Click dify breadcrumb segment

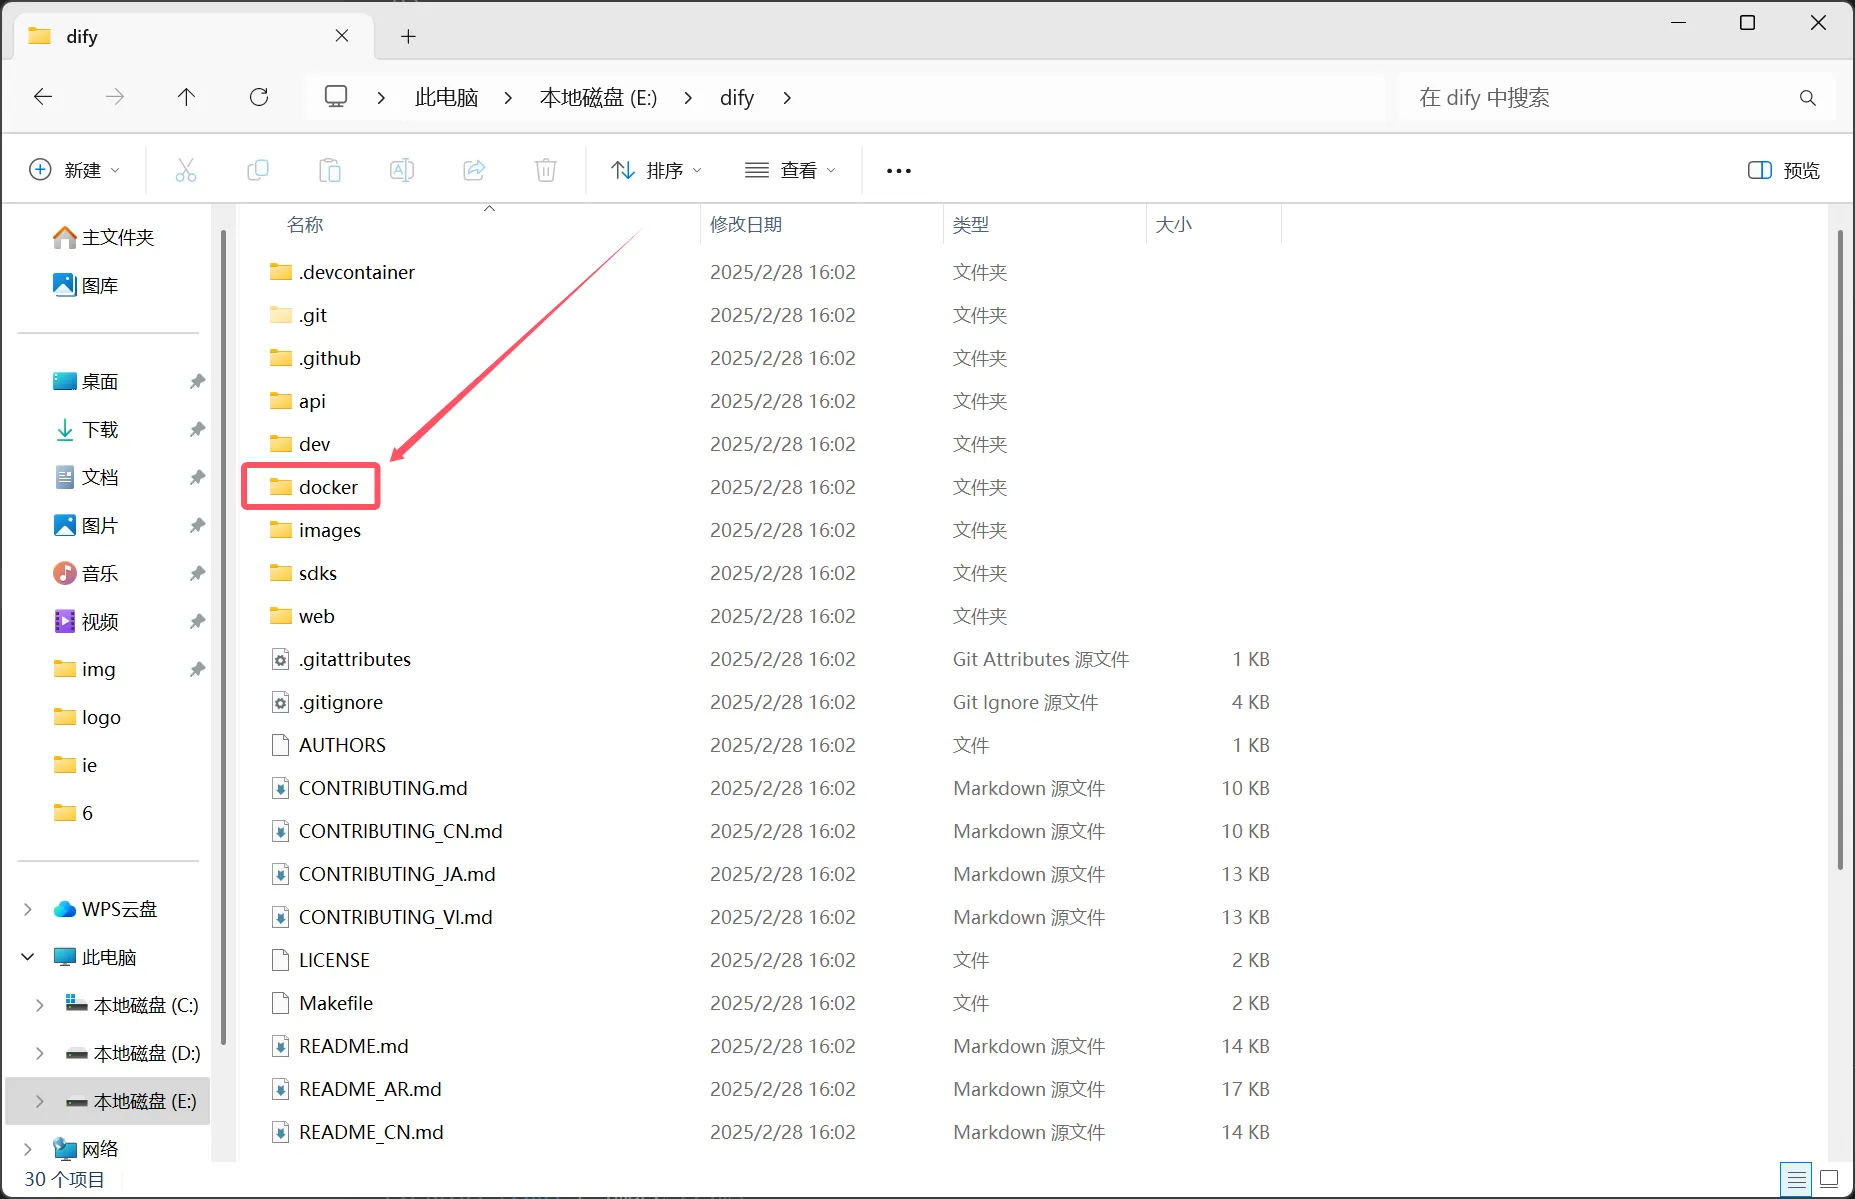tap(737, 97)
